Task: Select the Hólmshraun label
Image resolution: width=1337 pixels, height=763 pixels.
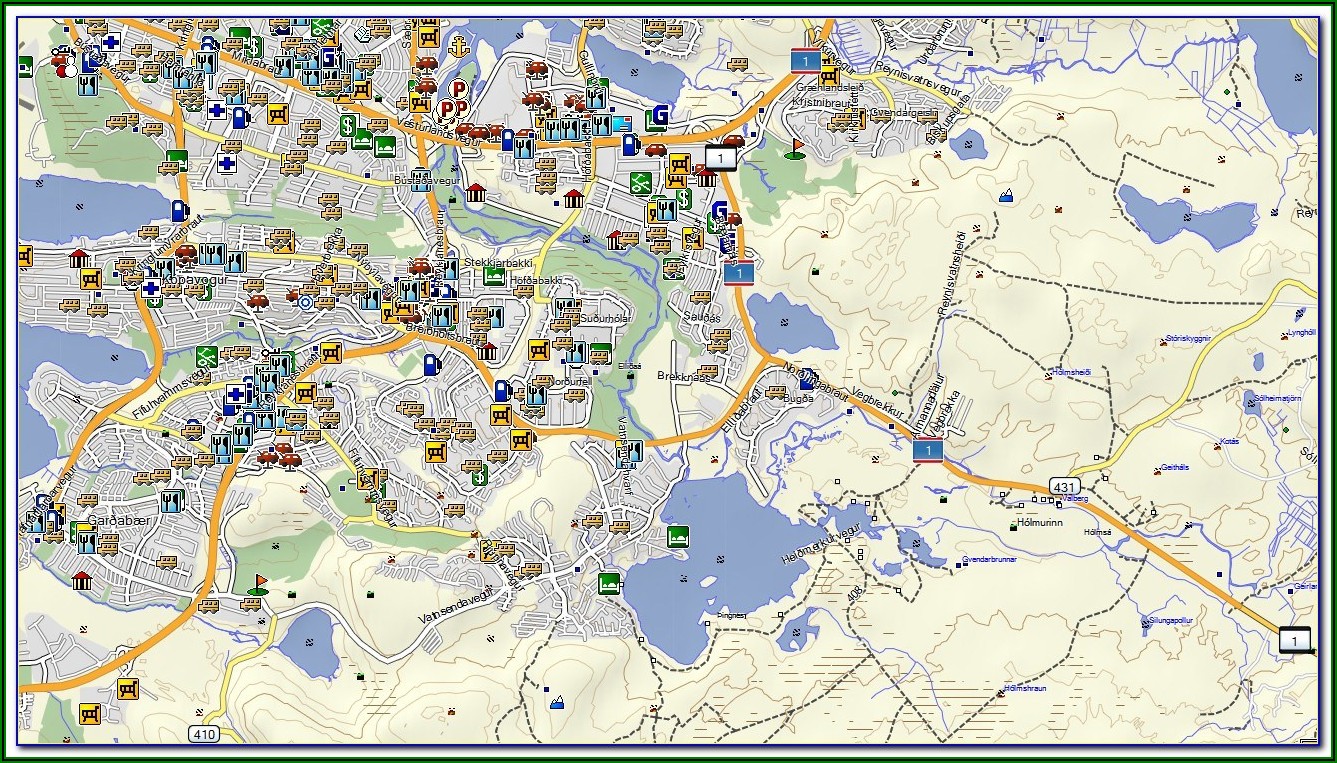Action: 1023,688
